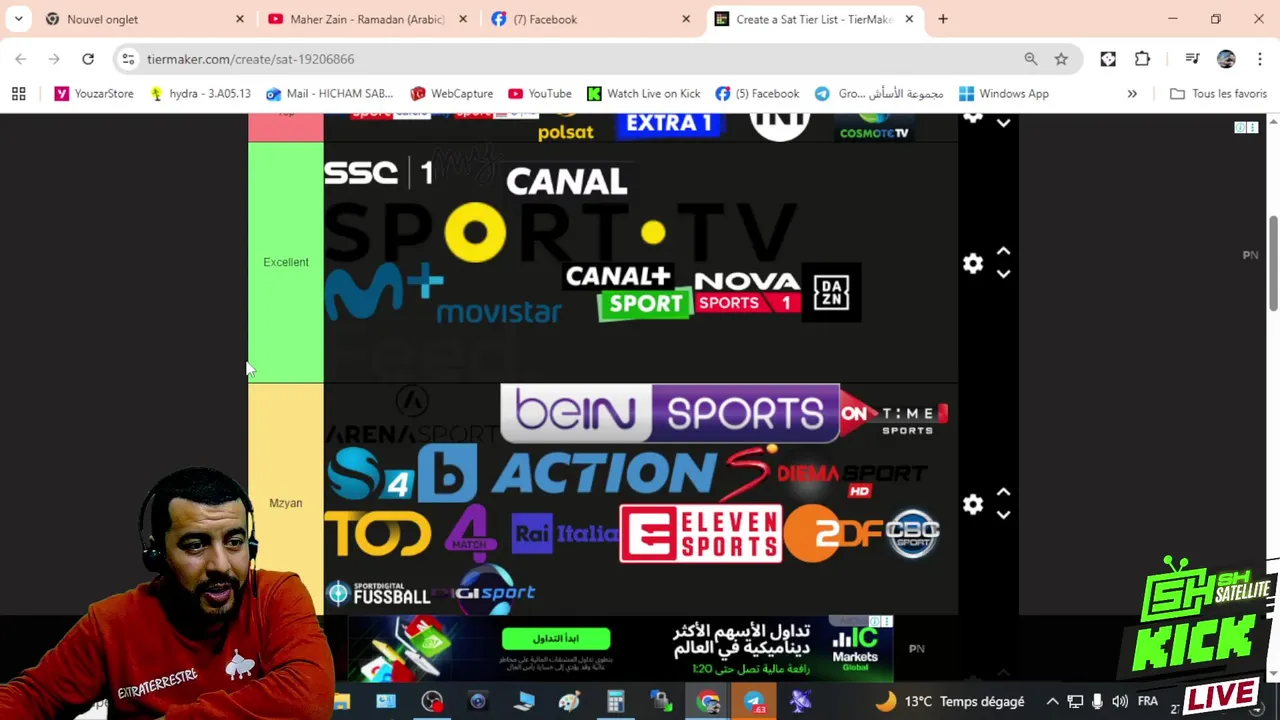Open settings gear for Excellent tier
1280x720 pixels.
pyautogui.click(x=972, y=264)
